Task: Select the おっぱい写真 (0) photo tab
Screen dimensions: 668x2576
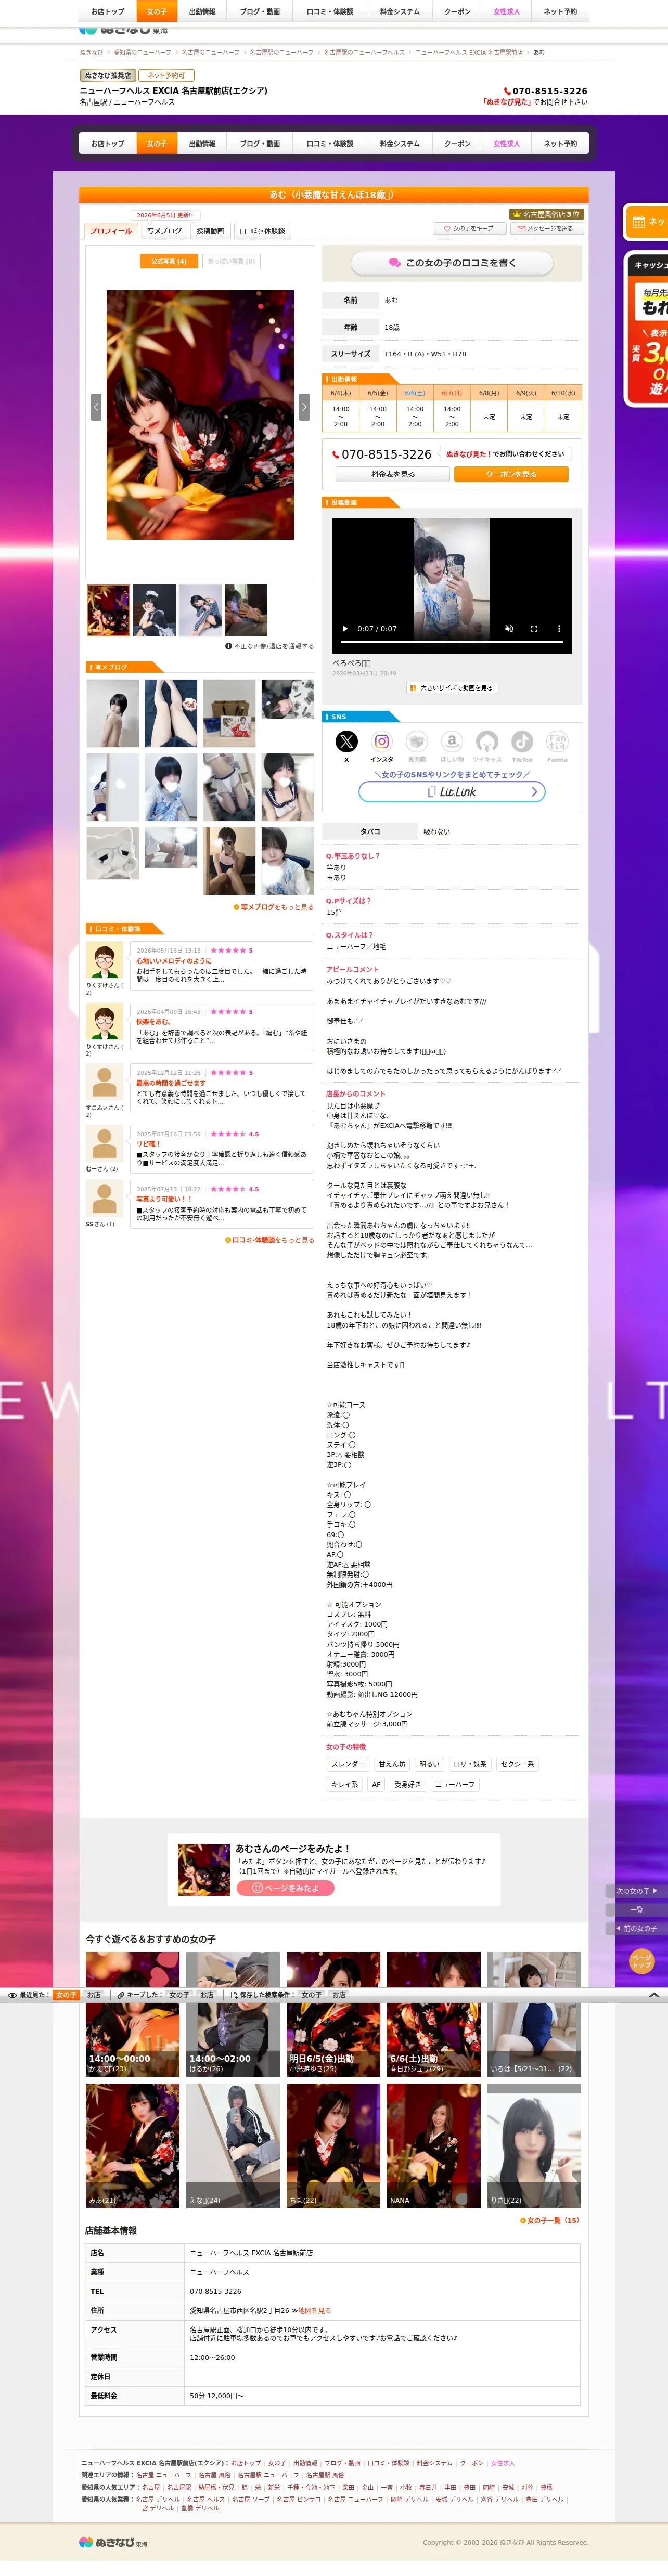Action: (231, 261)
